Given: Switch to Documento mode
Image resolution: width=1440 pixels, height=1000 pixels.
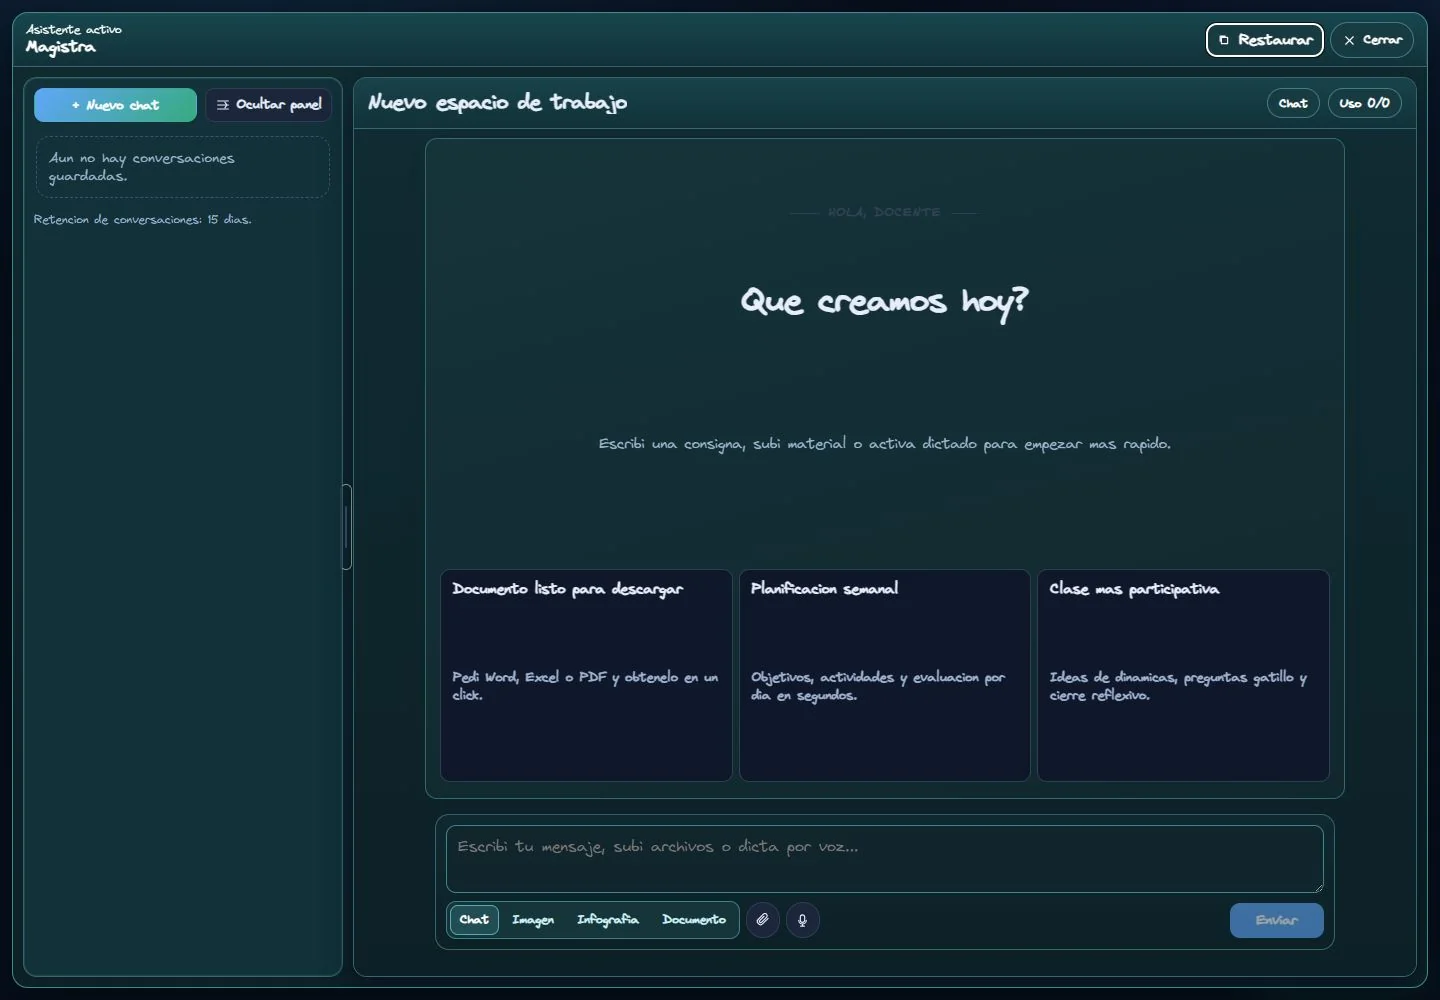Looking at the screenshot, I should 694,920.
